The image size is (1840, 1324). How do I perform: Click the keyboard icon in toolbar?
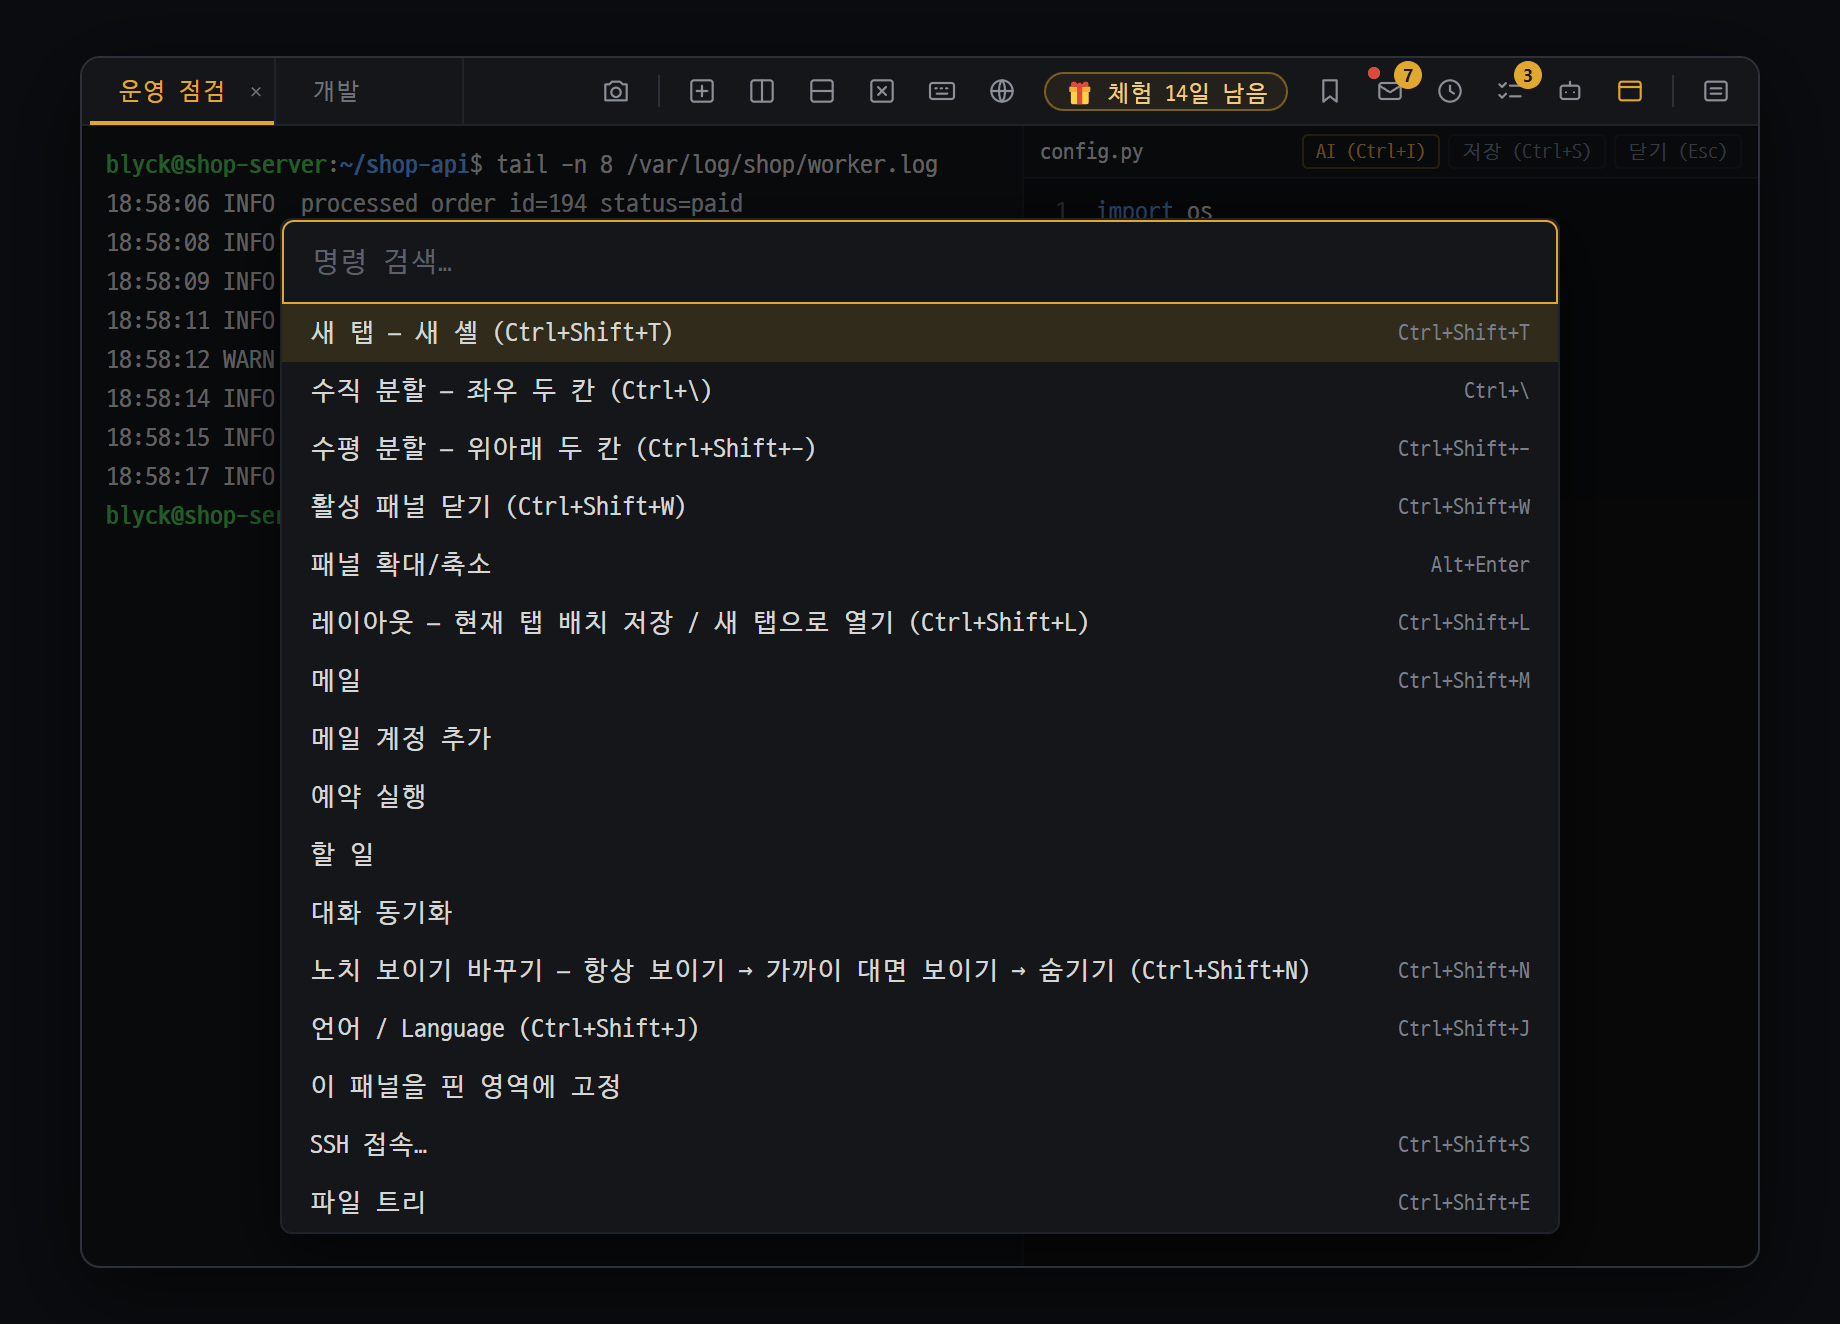[942, 91]
